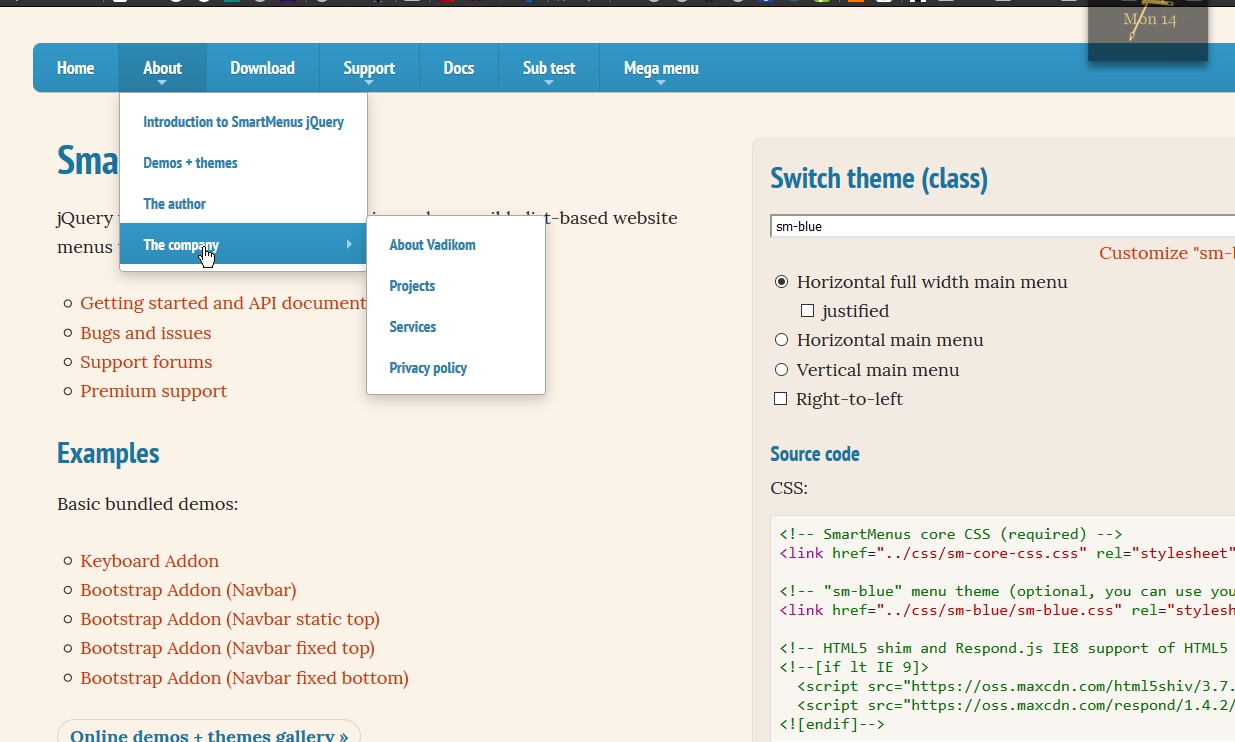
Task: Click the 'Bugs and issues' link
Action: (145, 333)
